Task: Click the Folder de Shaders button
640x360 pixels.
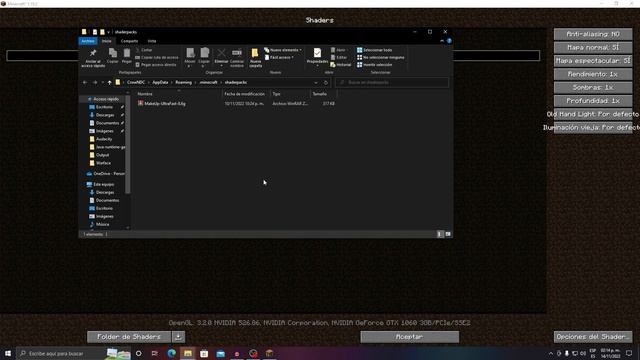Action: tap(129, 337)
